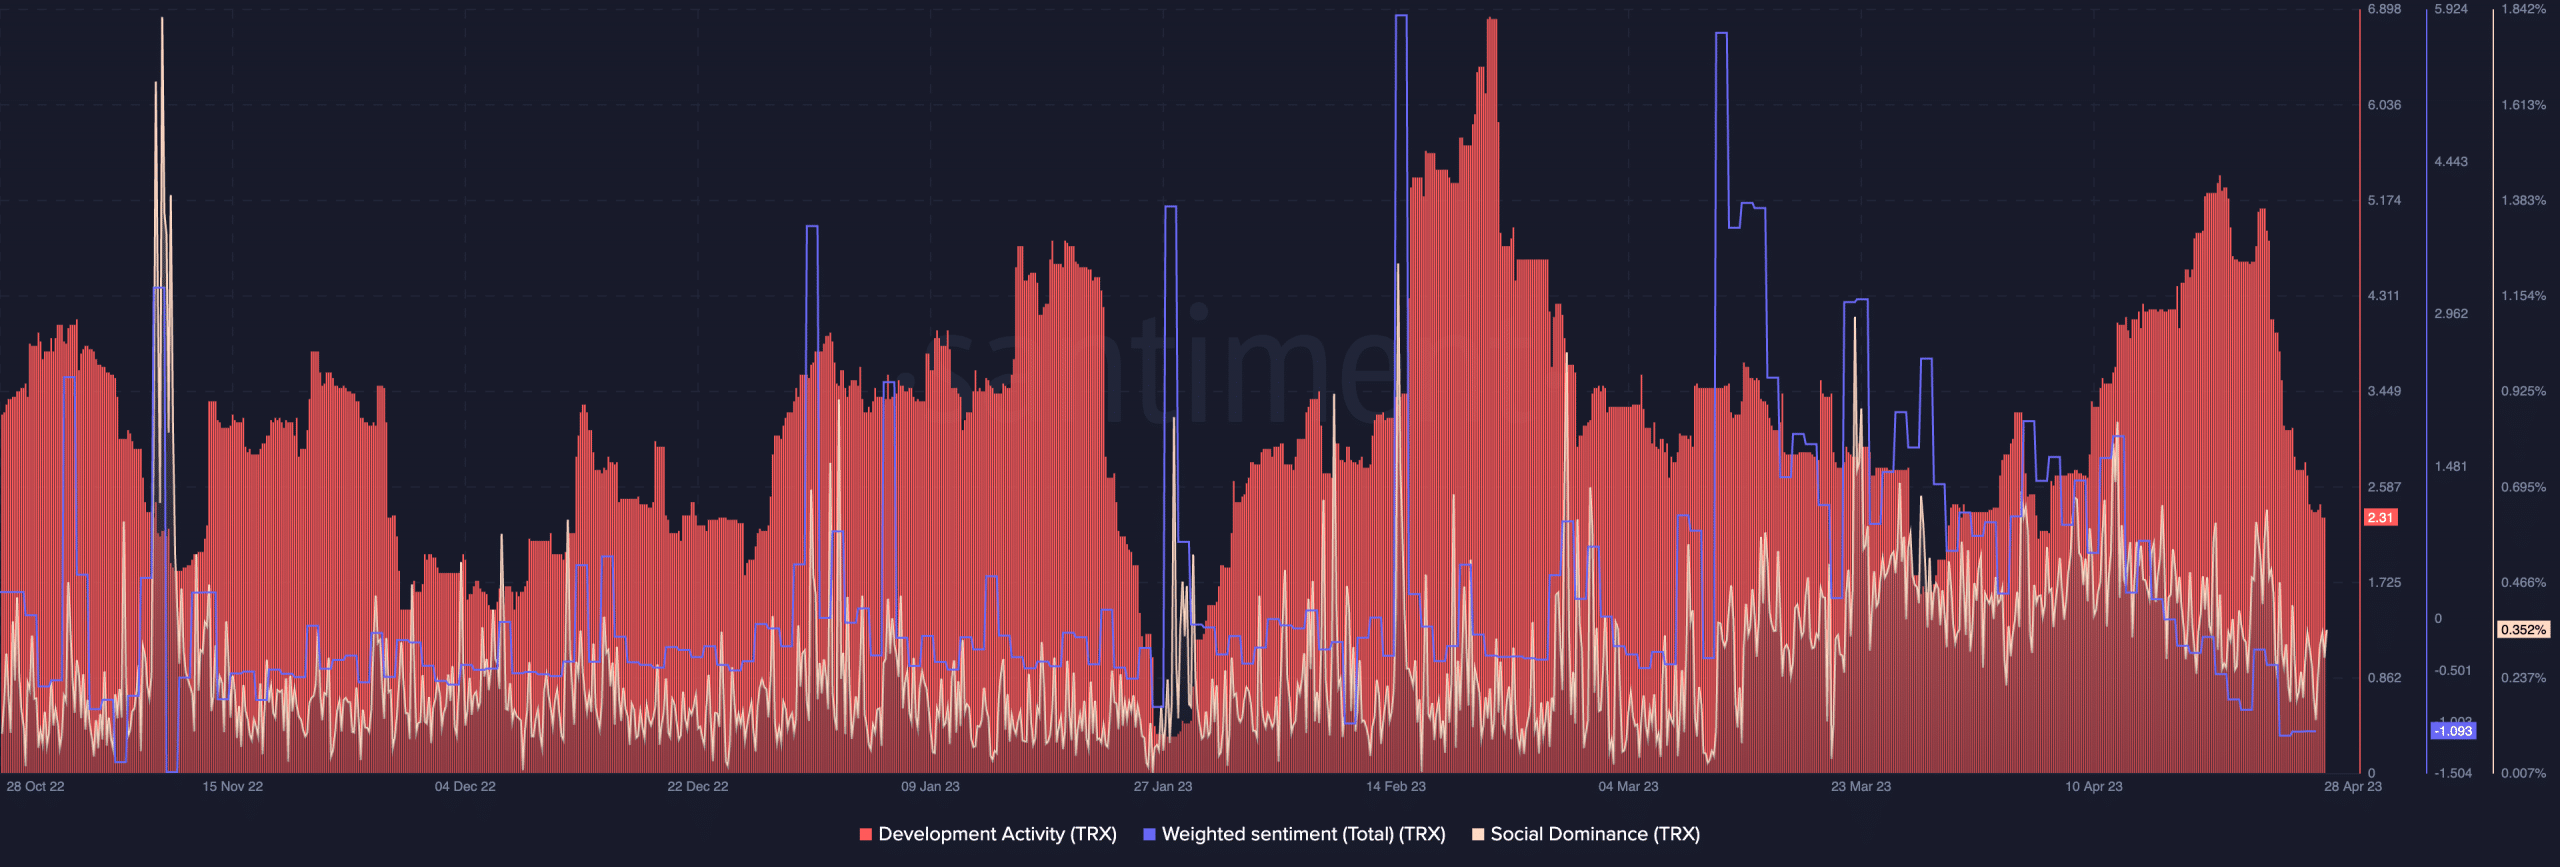
Task: Click the Social Dominance (TRX) legend label
Action: click(x=1595, y=834)
